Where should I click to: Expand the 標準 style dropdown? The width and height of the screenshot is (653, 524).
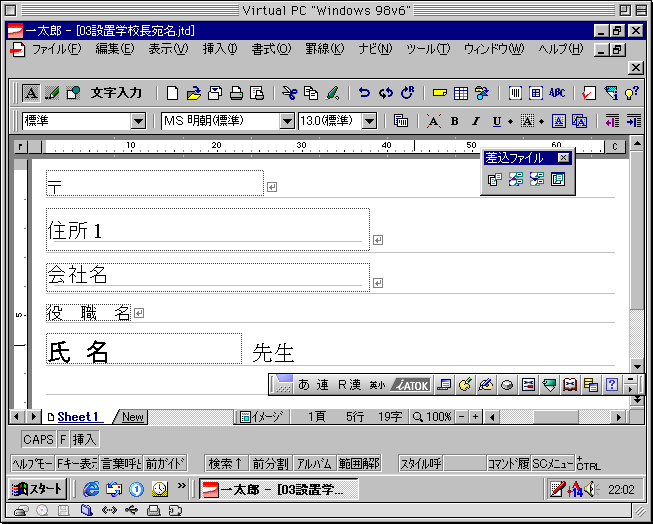(x=138, y=121)
